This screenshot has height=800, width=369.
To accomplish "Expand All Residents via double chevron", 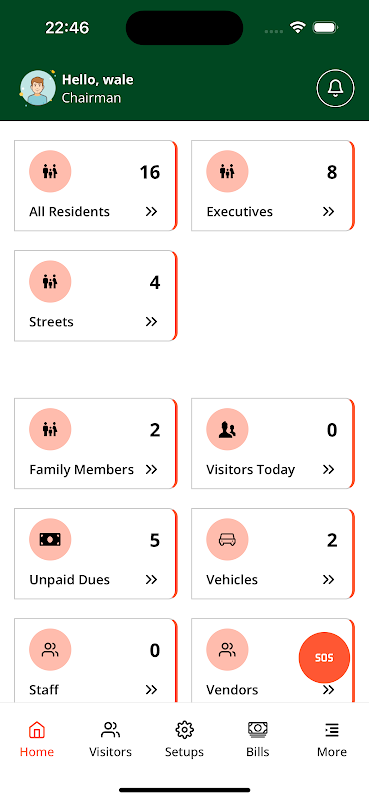I will [151, 212].
